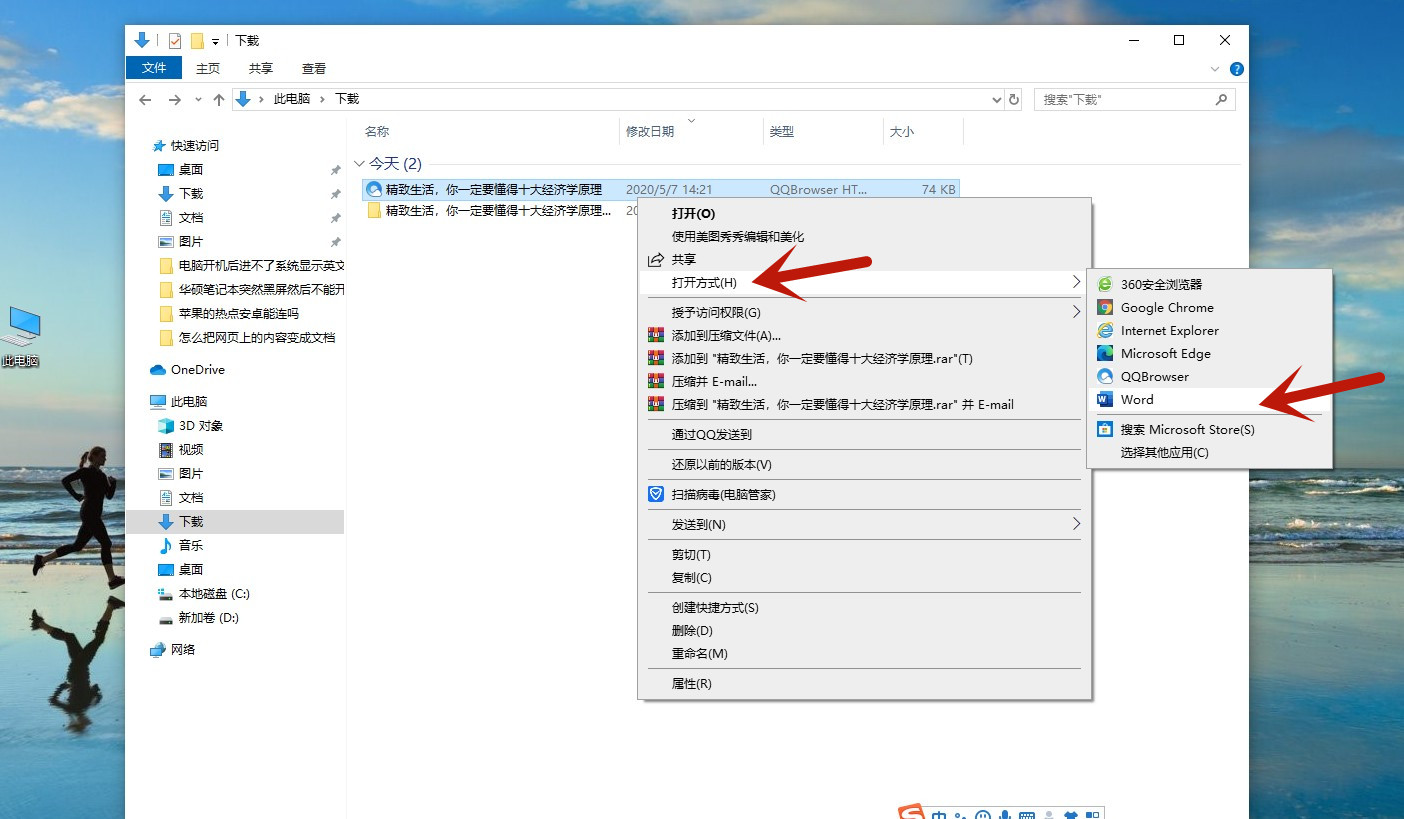Open the recent locations dropdown
The image size is (1404, 819).
(x=198, y=100)
